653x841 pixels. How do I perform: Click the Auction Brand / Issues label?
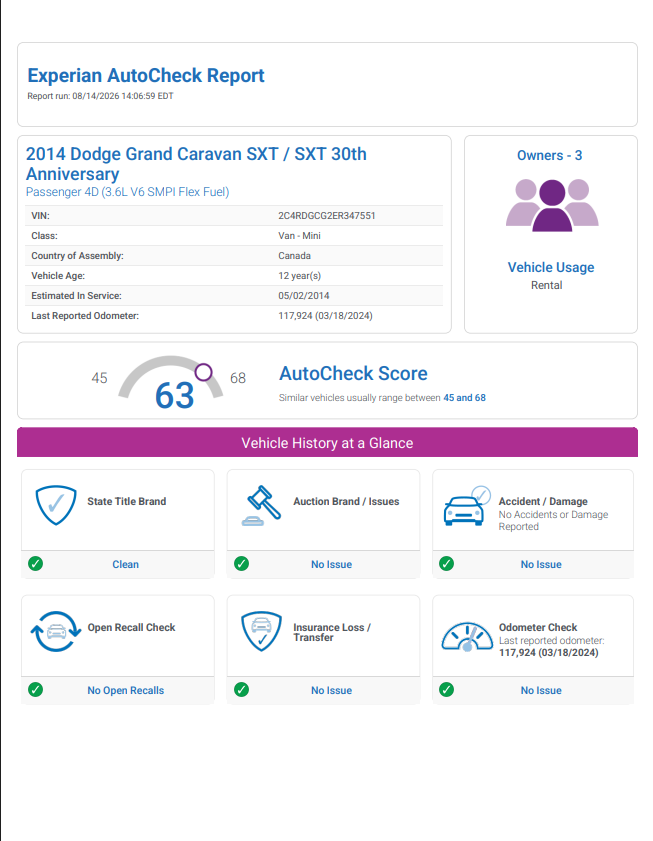[346, 501]
